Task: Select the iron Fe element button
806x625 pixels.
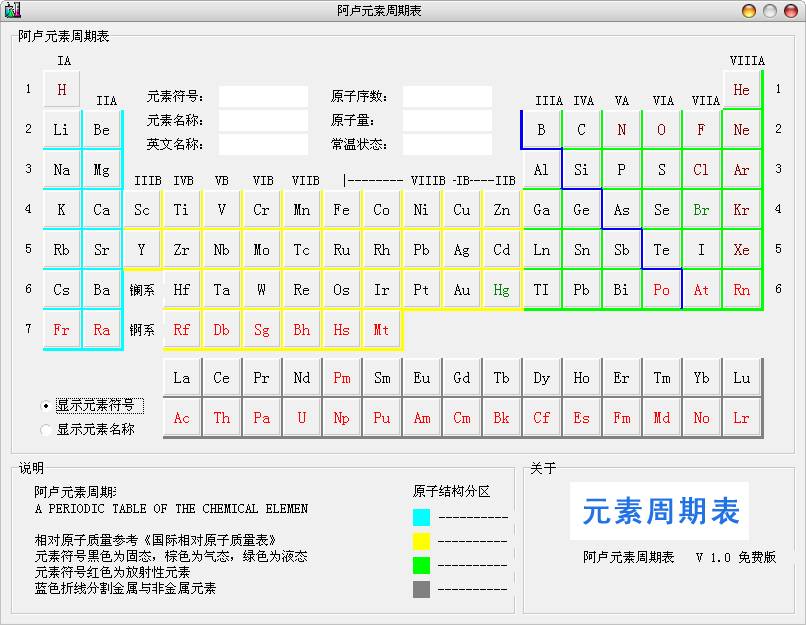Action: pyautogui.click(x=341, y=209)
